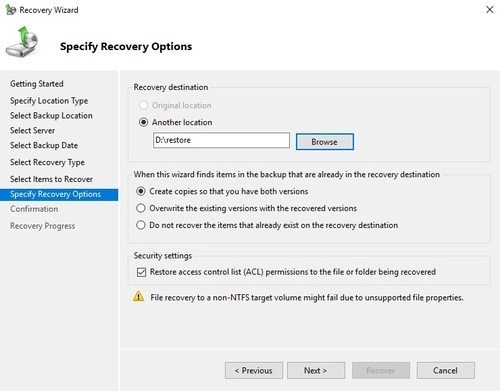Cancel the recovery wizard

[446, 370]
